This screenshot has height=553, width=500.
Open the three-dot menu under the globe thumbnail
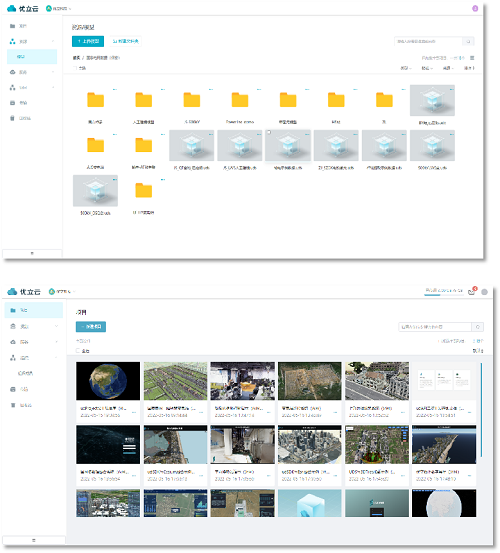click(x=134, y=412)
